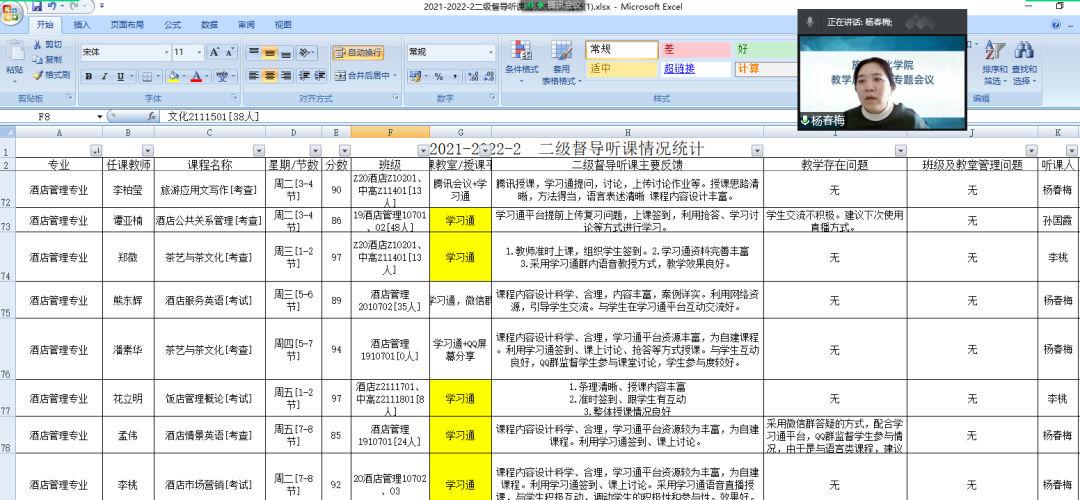Image resolution: width=1080 pixels, height=500 pixels.
Task: Click the 文 phonetic guide icon
Action: [x=222, y=76]
